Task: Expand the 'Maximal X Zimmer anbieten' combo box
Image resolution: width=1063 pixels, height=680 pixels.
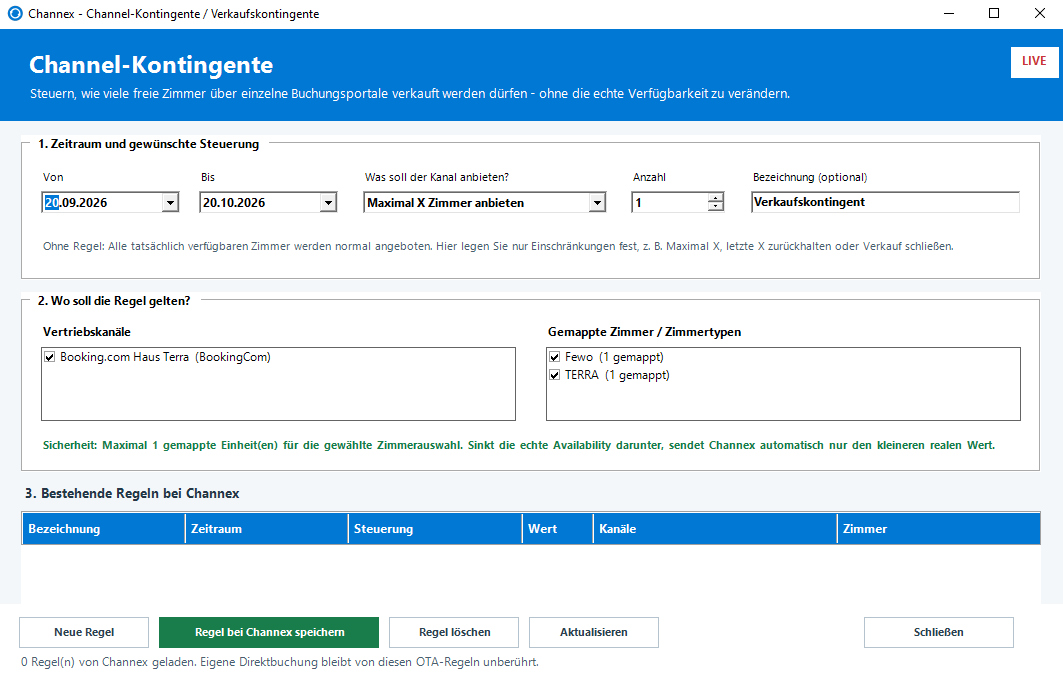Action: coord(597,202)
